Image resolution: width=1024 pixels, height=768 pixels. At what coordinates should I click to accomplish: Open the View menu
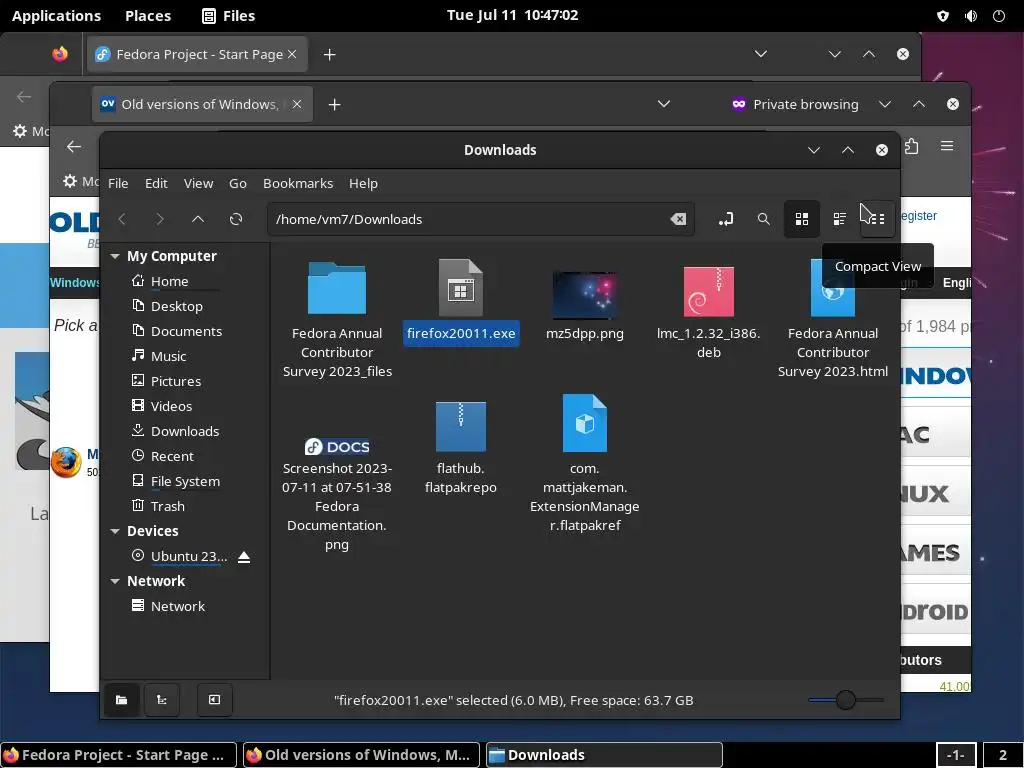[x=199, y=184]
